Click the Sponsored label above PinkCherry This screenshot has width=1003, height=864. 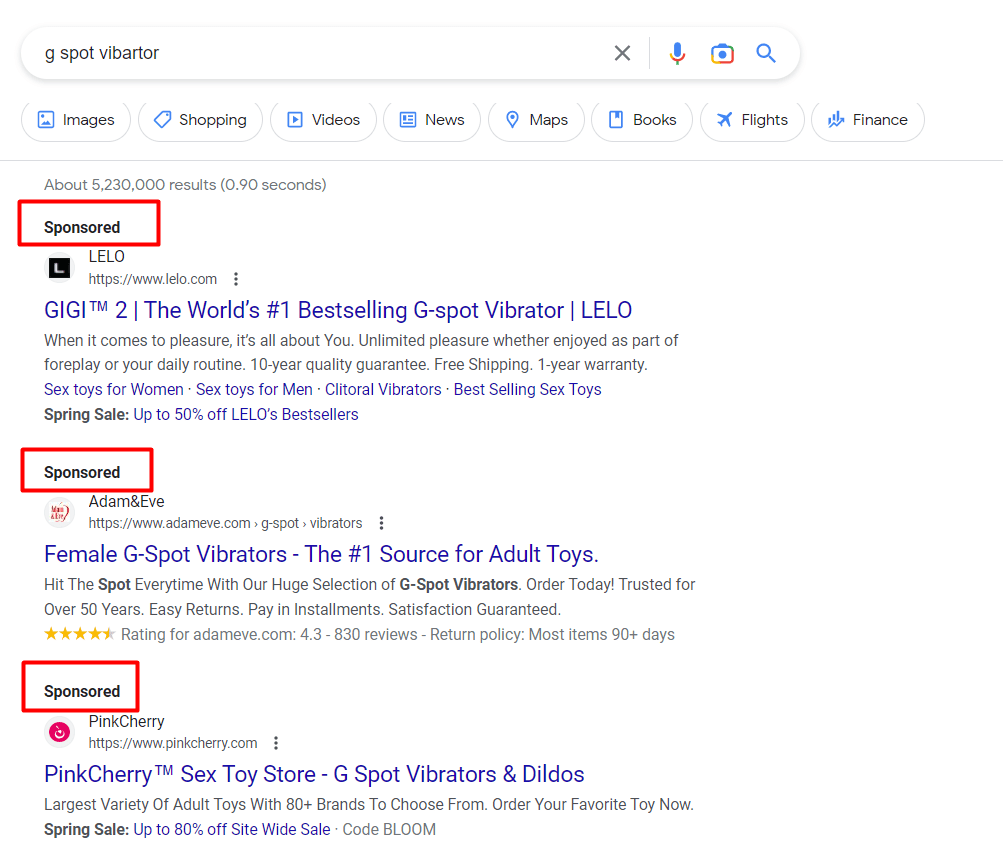82,692
